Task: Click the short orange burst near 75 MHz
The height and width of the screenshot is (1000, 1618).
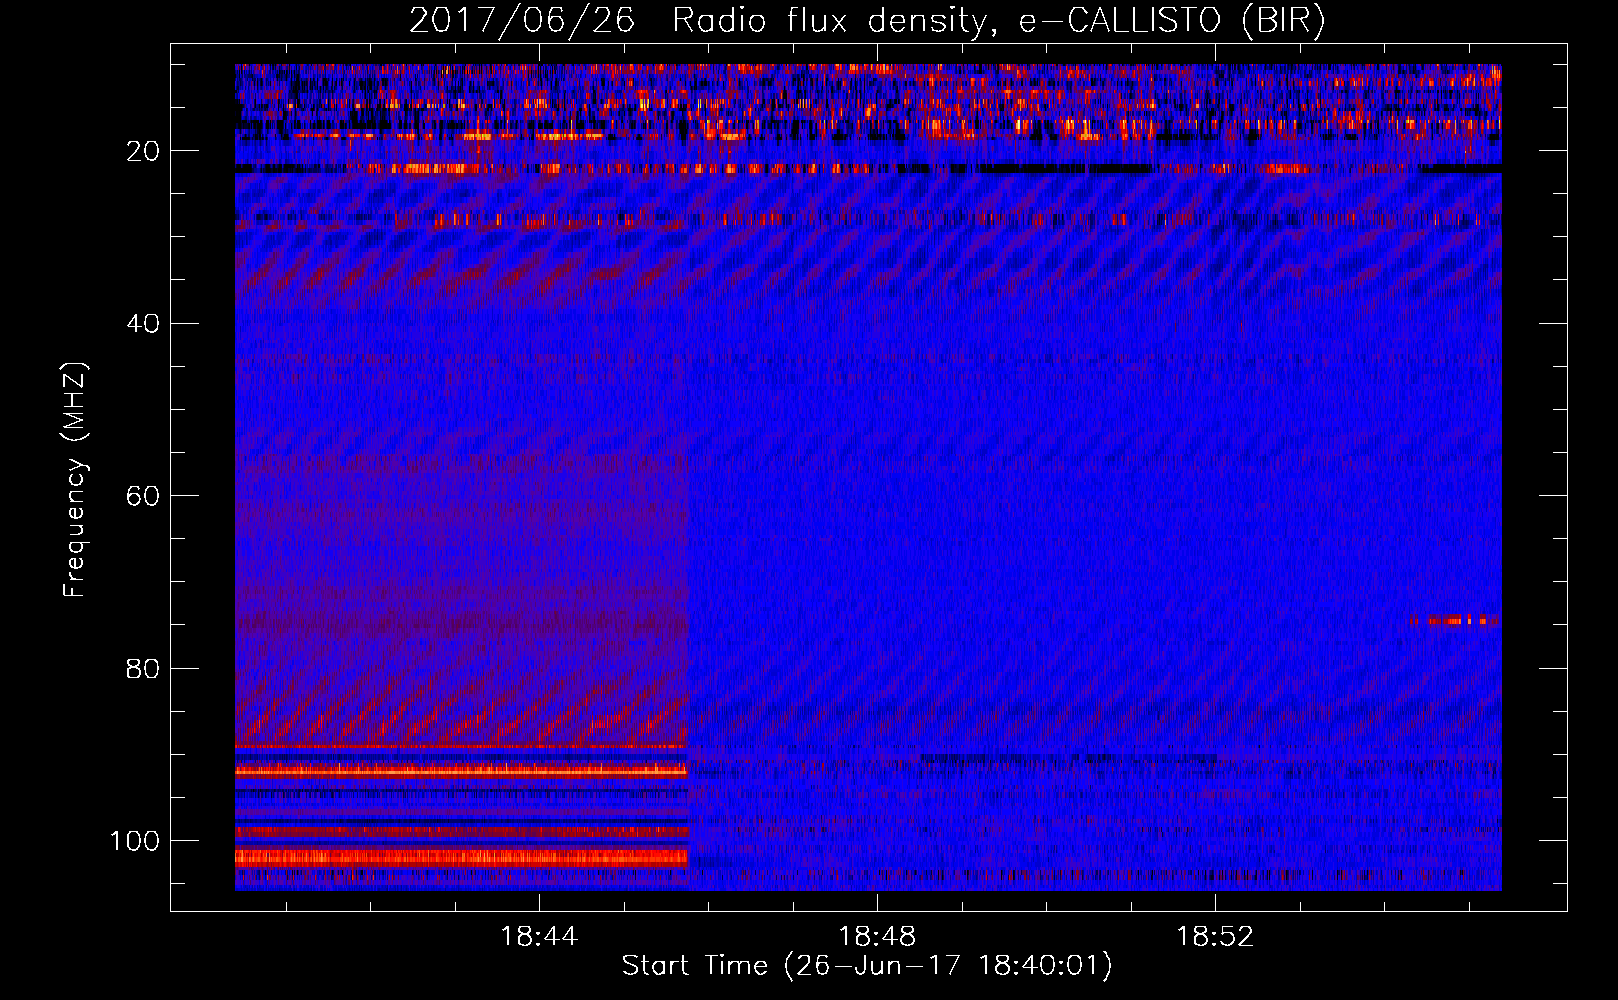Action: tap(1455, 621)
